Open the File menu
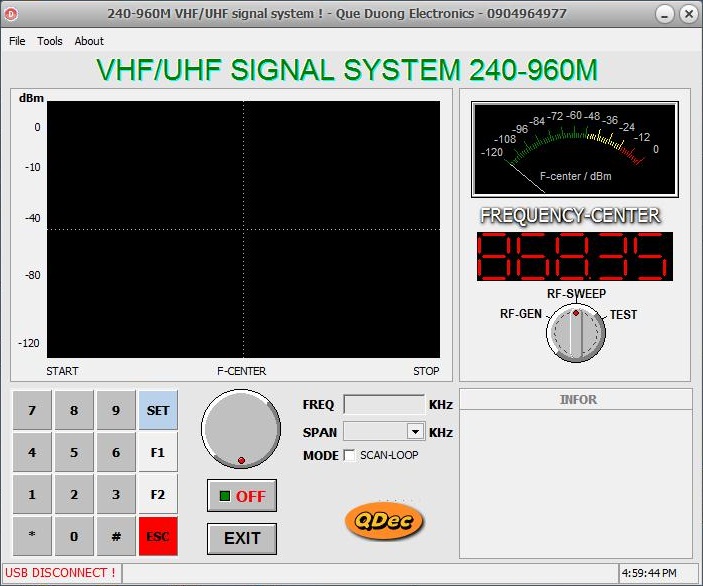Image resolution: width=703 pixels, height=586 pixels. tap(17, 41)
